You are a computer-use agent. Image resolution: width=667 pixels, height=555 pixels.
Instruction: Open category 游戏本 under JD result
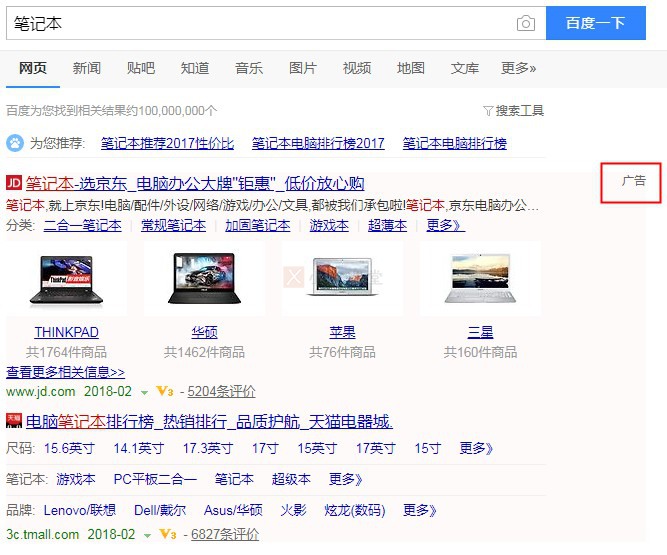coord(329,225)
